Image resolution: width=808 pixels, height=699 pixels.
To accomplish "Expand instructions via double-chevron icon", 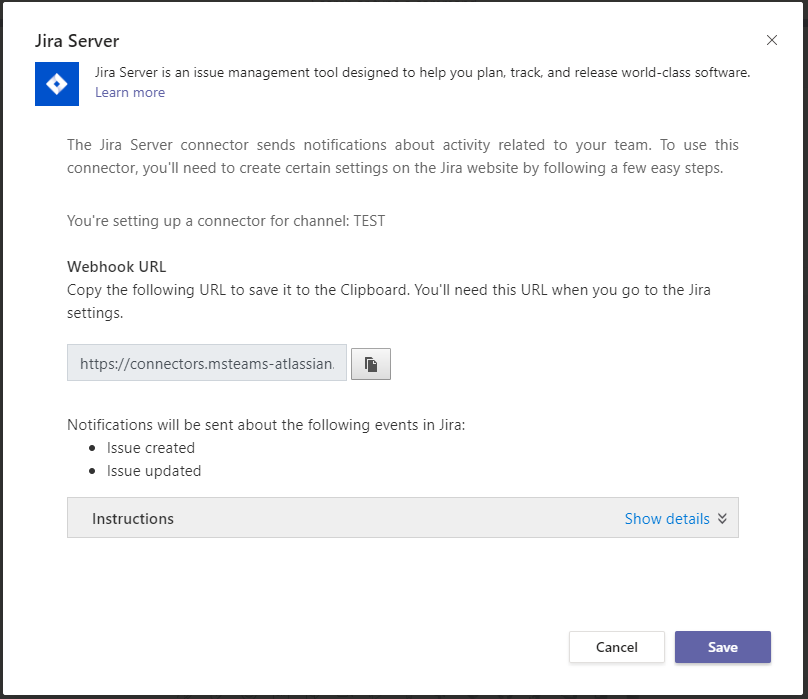I will click(x=722, y=519).
